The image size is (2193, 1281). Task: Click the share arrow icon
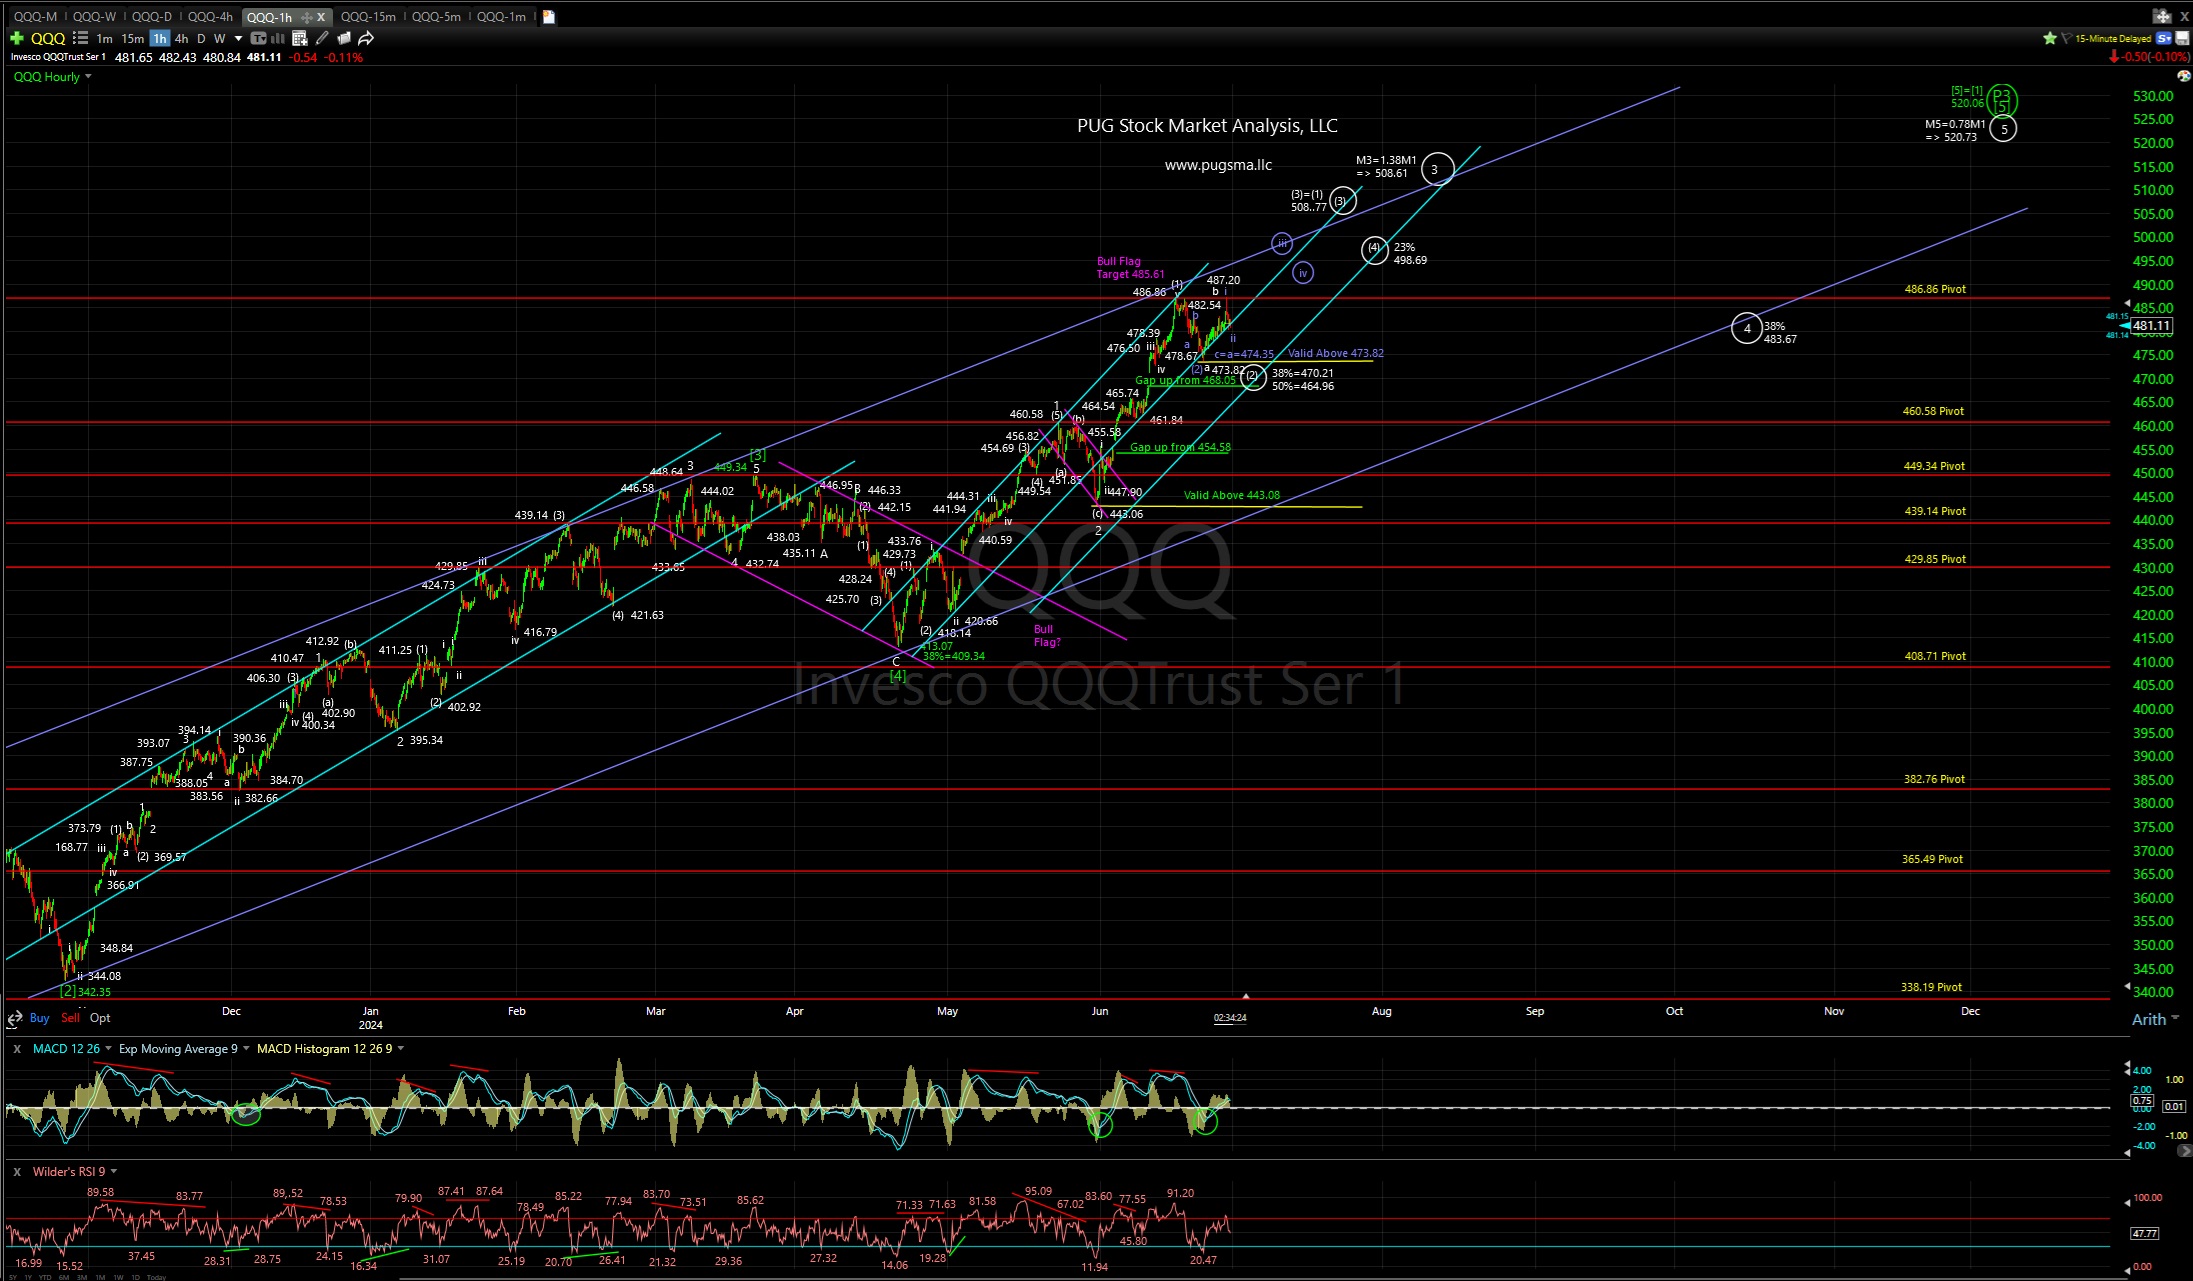366,38
